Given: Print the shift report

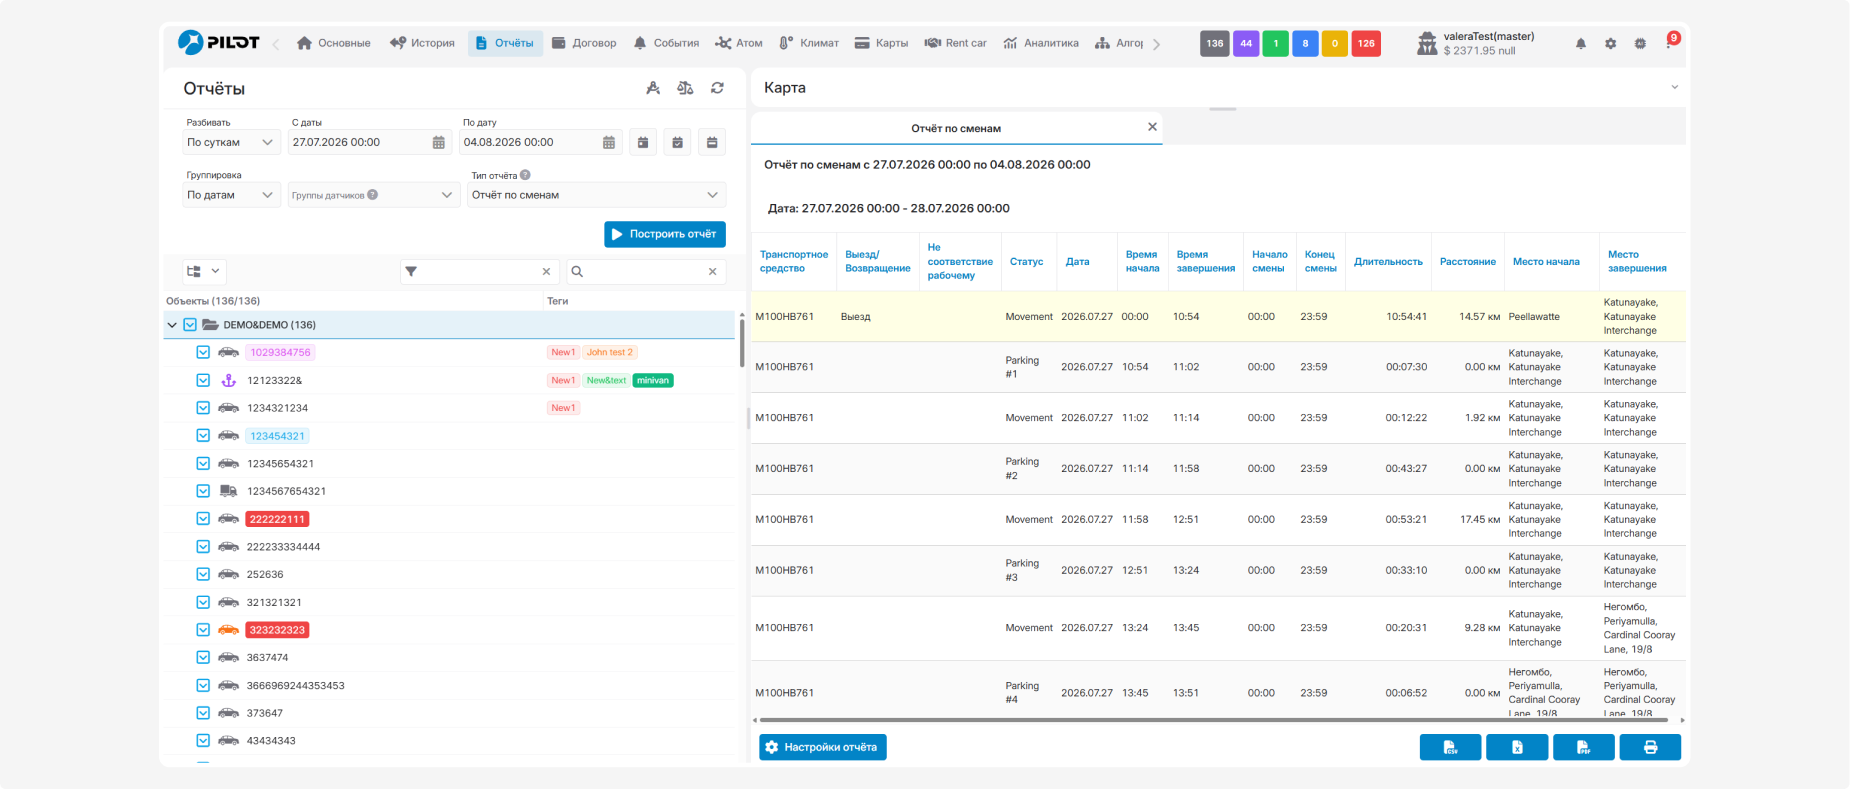Looking at the screenshot, I should click(x=1650, y=747).
